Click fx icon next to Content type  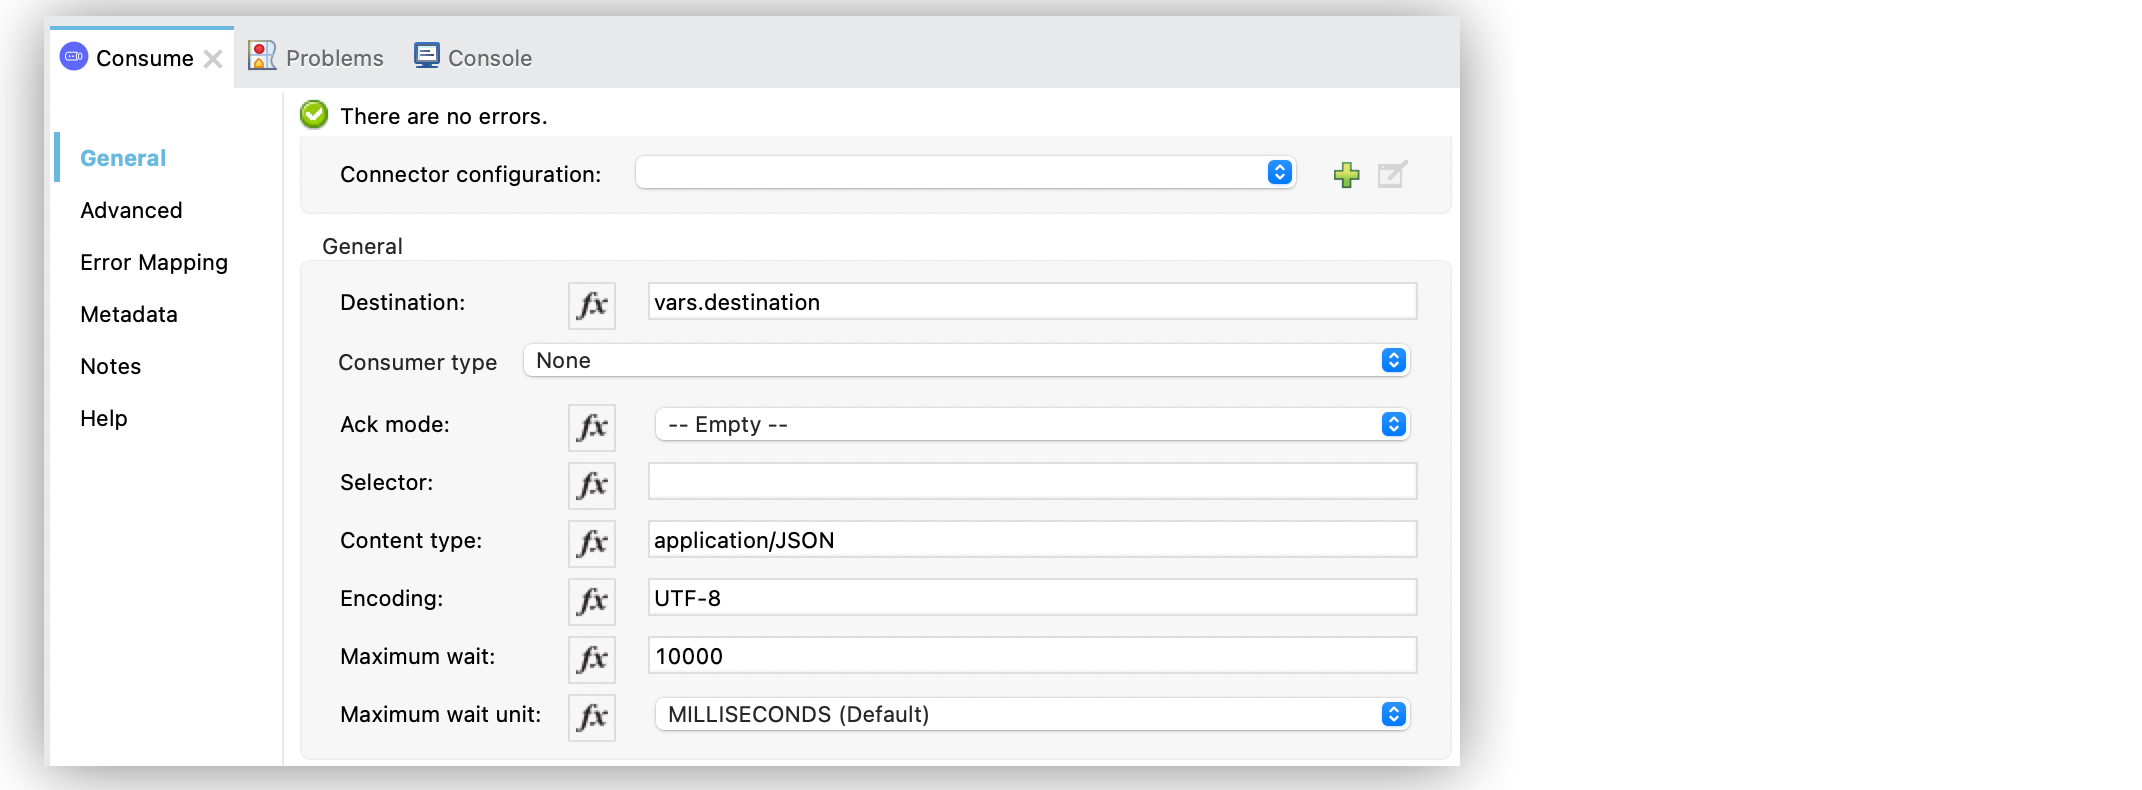(592, 543)
